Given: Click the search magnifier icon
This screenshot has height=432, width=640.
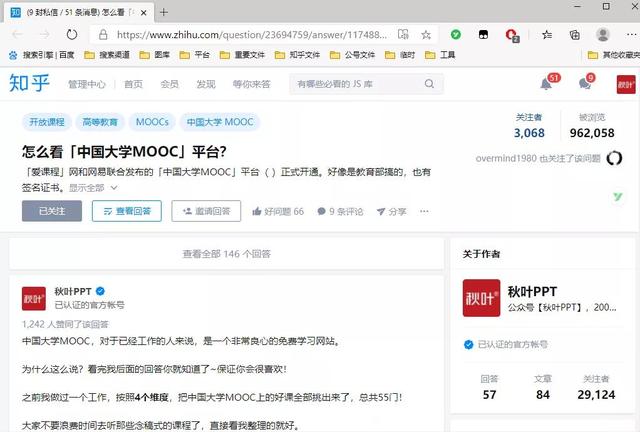Looking at the screenshot, I should (429, 84).
